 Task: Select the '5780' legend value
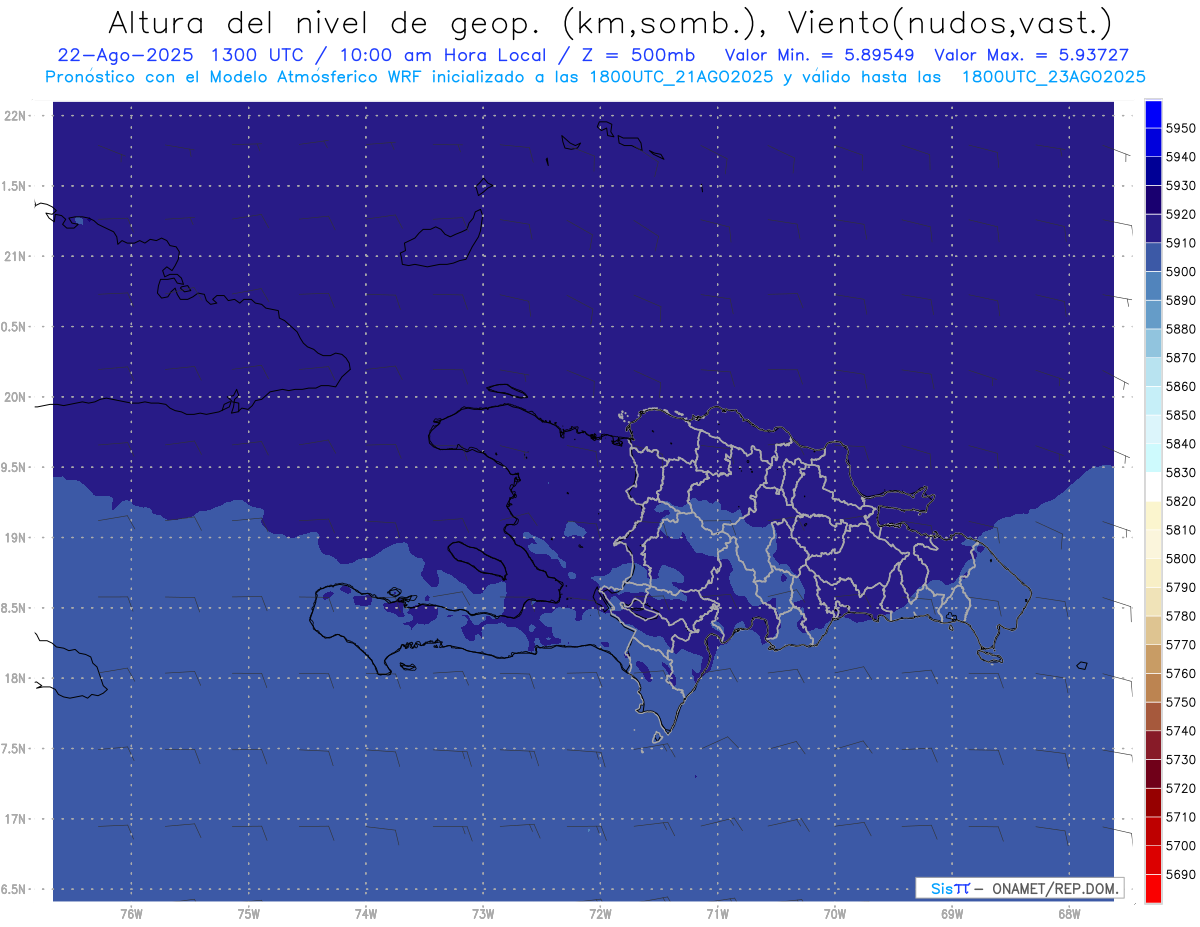coord(1181,616)
